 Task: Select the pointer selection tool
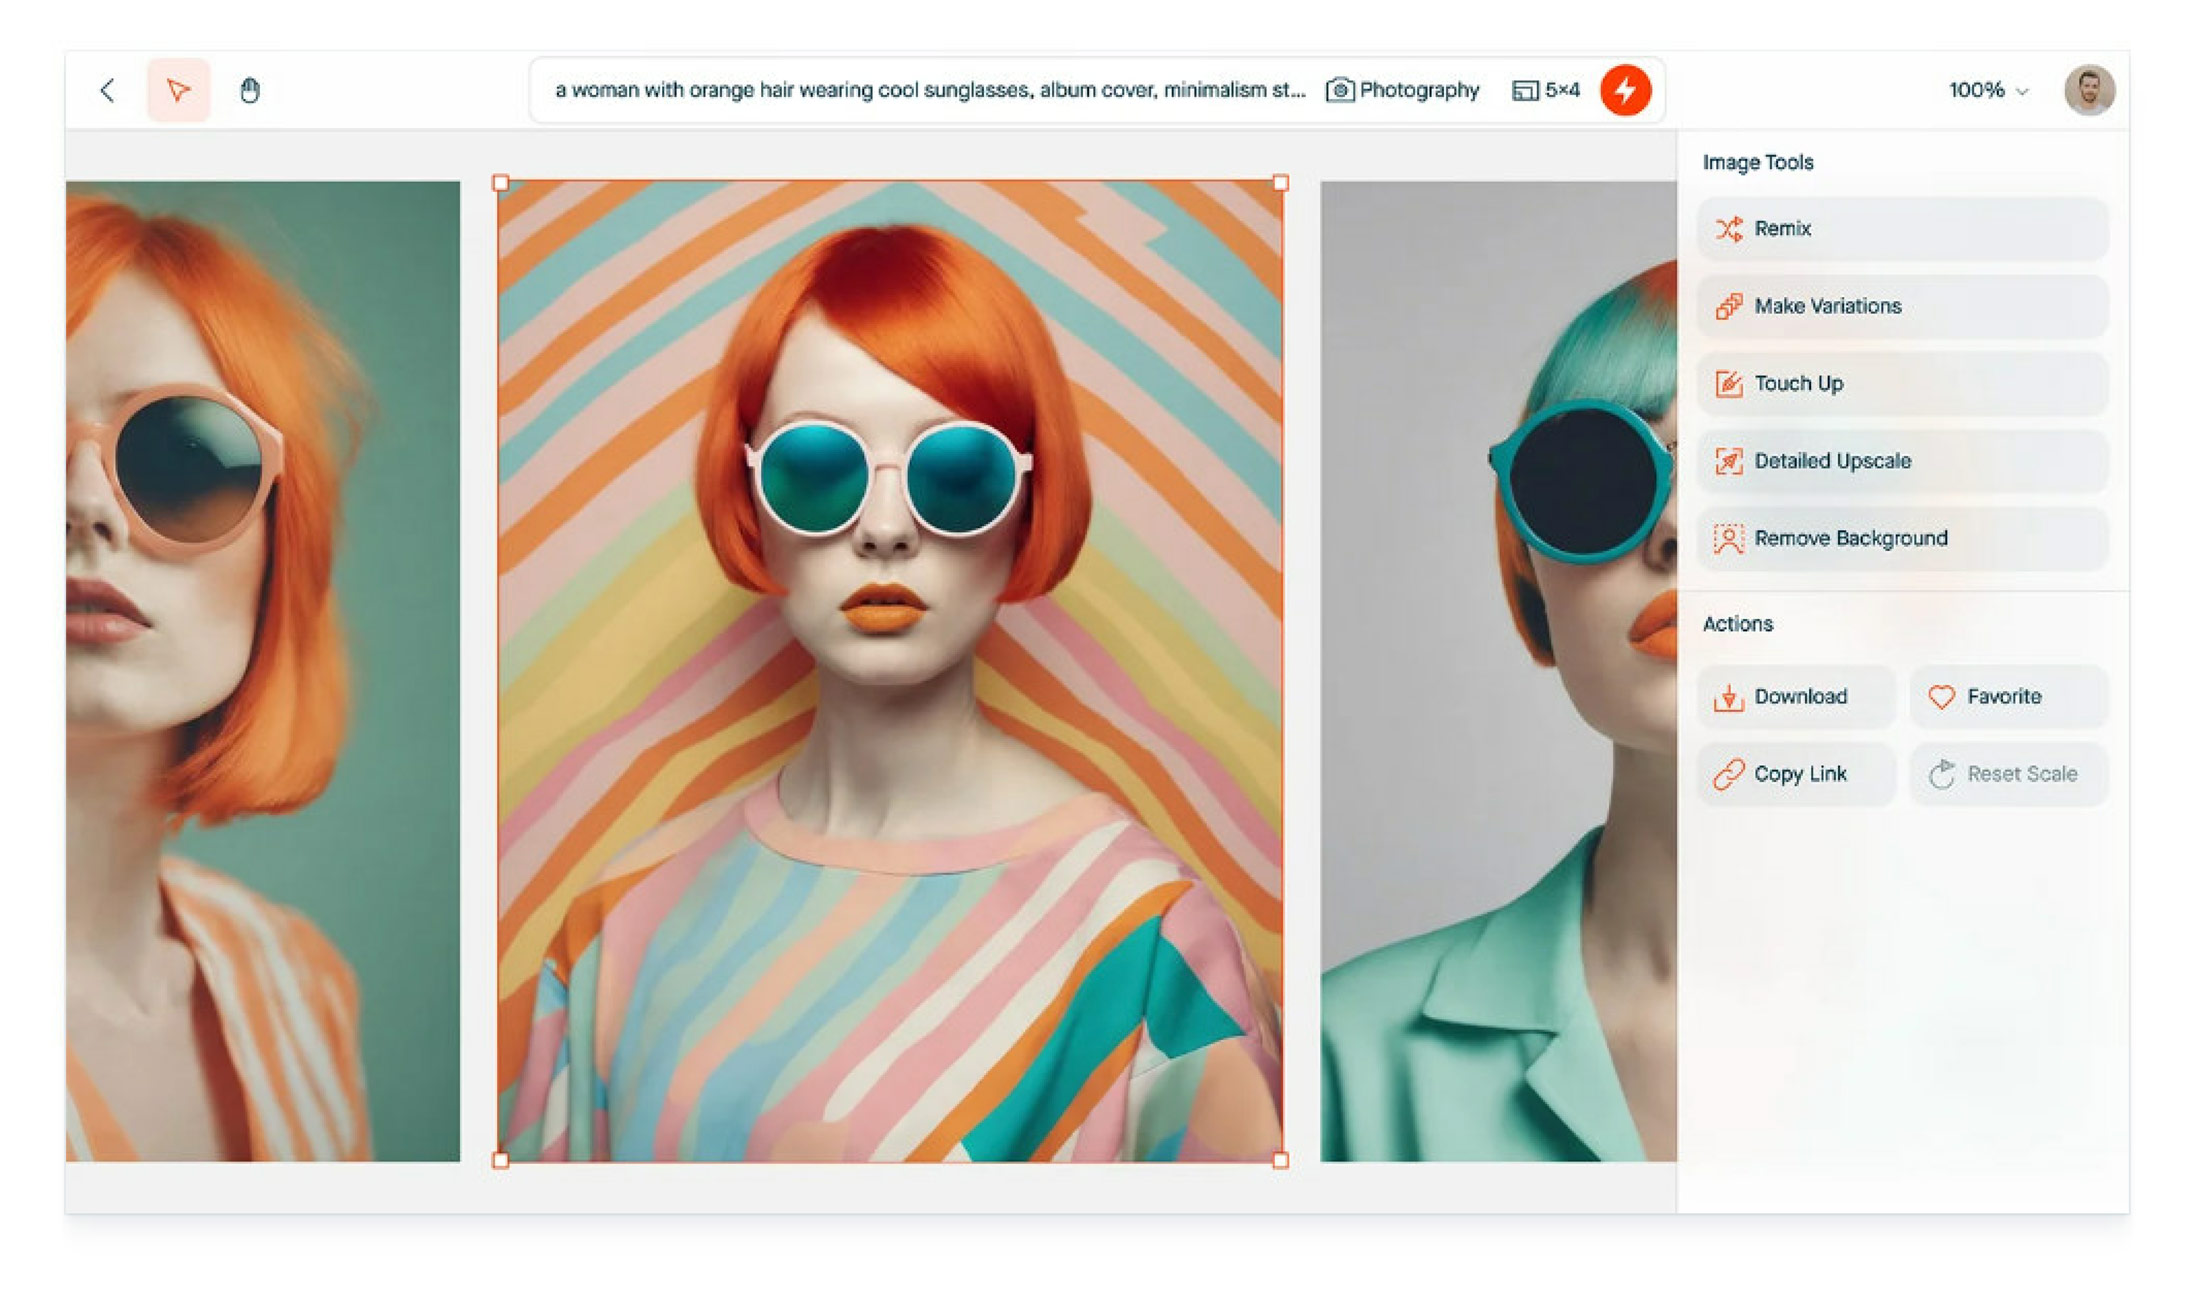178,90
